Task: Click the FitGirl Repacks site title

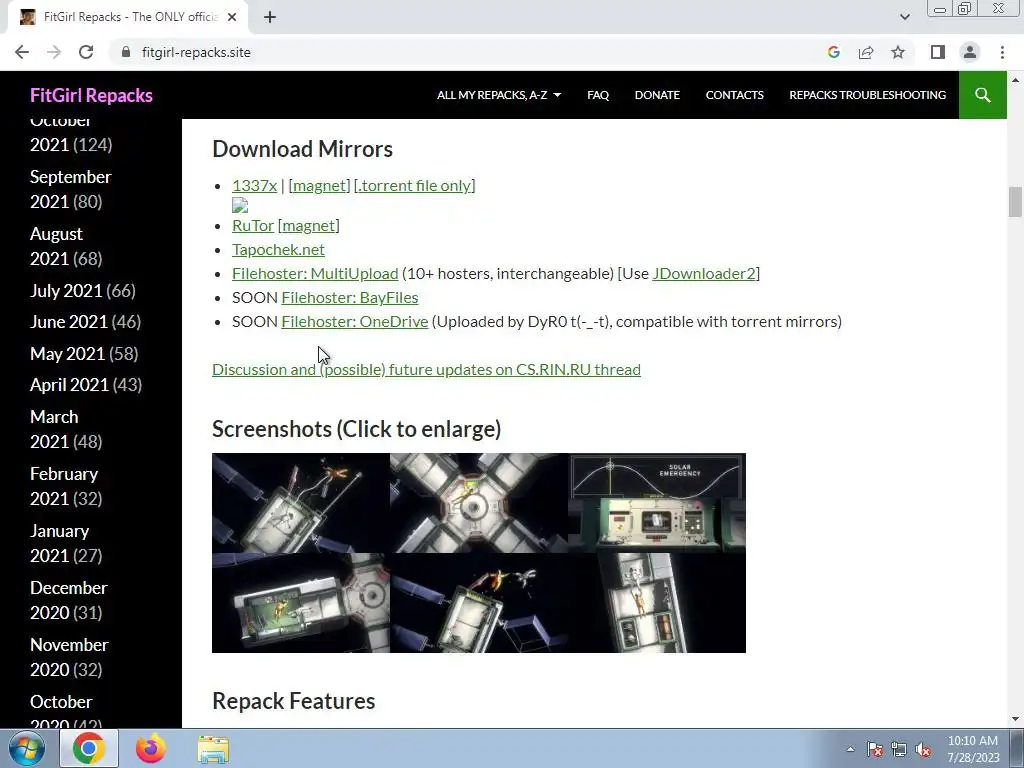Action: coord(91,95)
